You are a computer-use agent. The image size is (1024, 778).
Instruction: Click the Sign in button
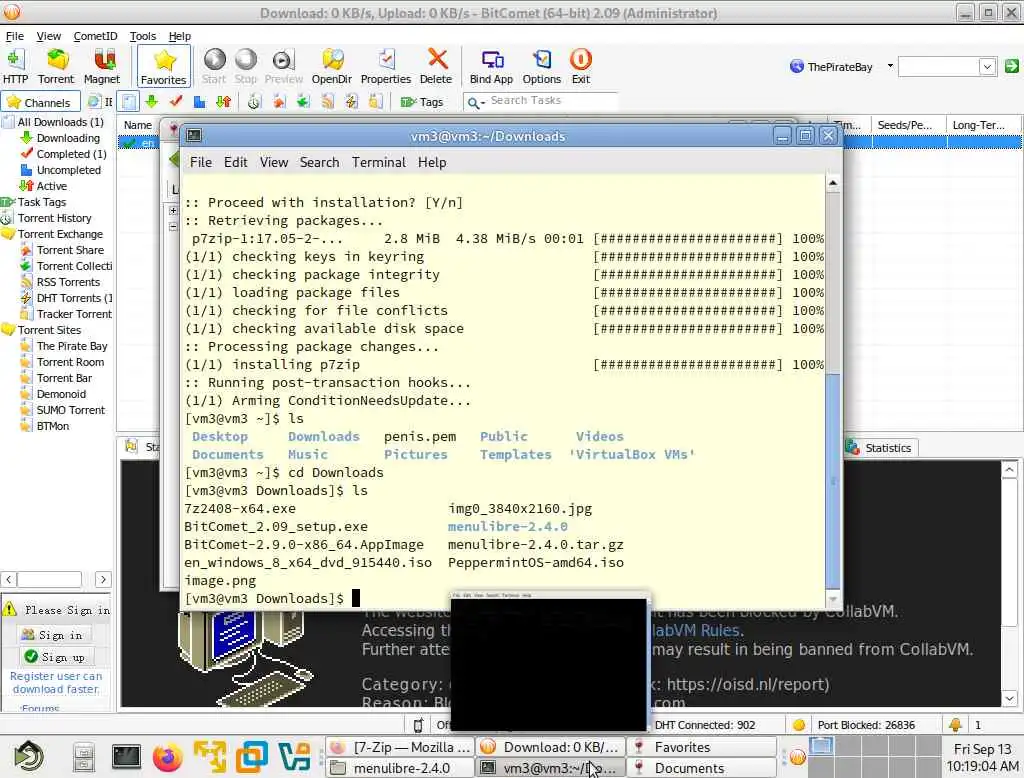pyautogui.click(x=55, y=635)
